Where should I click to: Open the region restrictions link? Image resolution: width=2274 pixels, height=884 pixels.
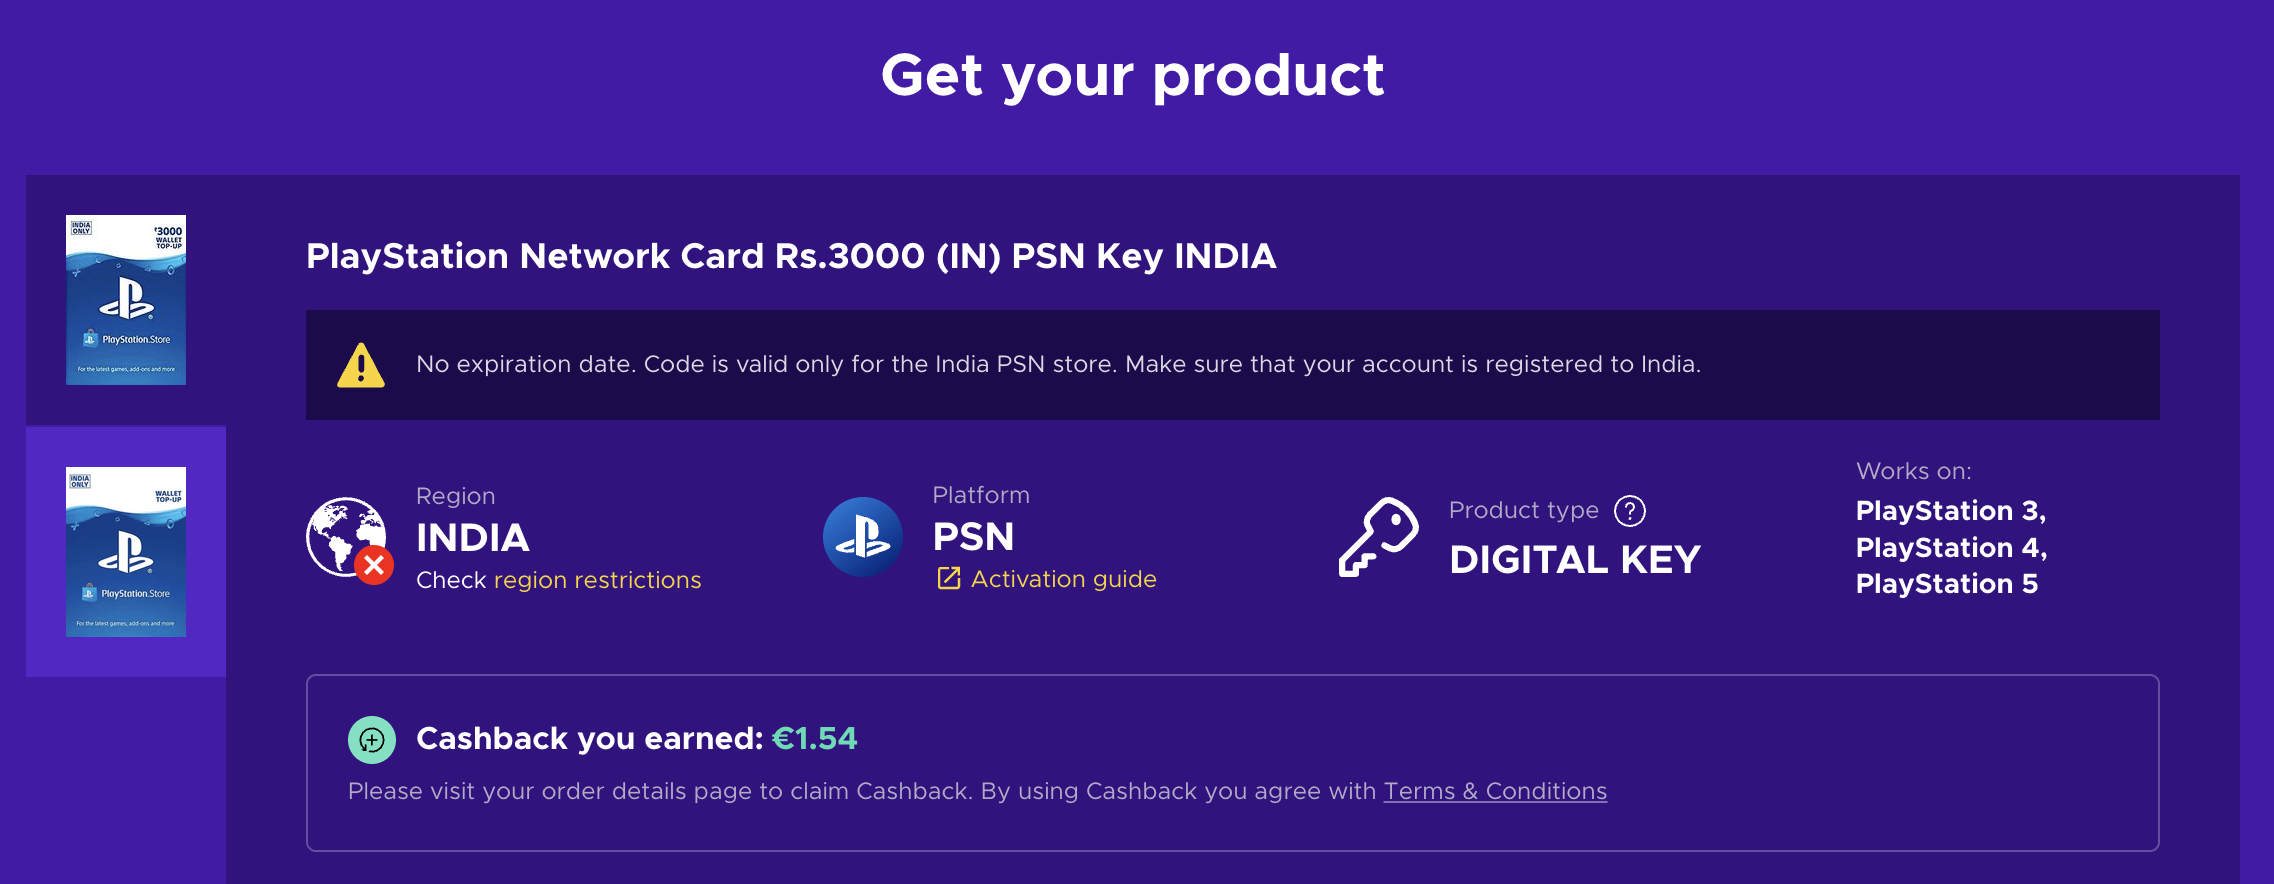coord(597,580)
